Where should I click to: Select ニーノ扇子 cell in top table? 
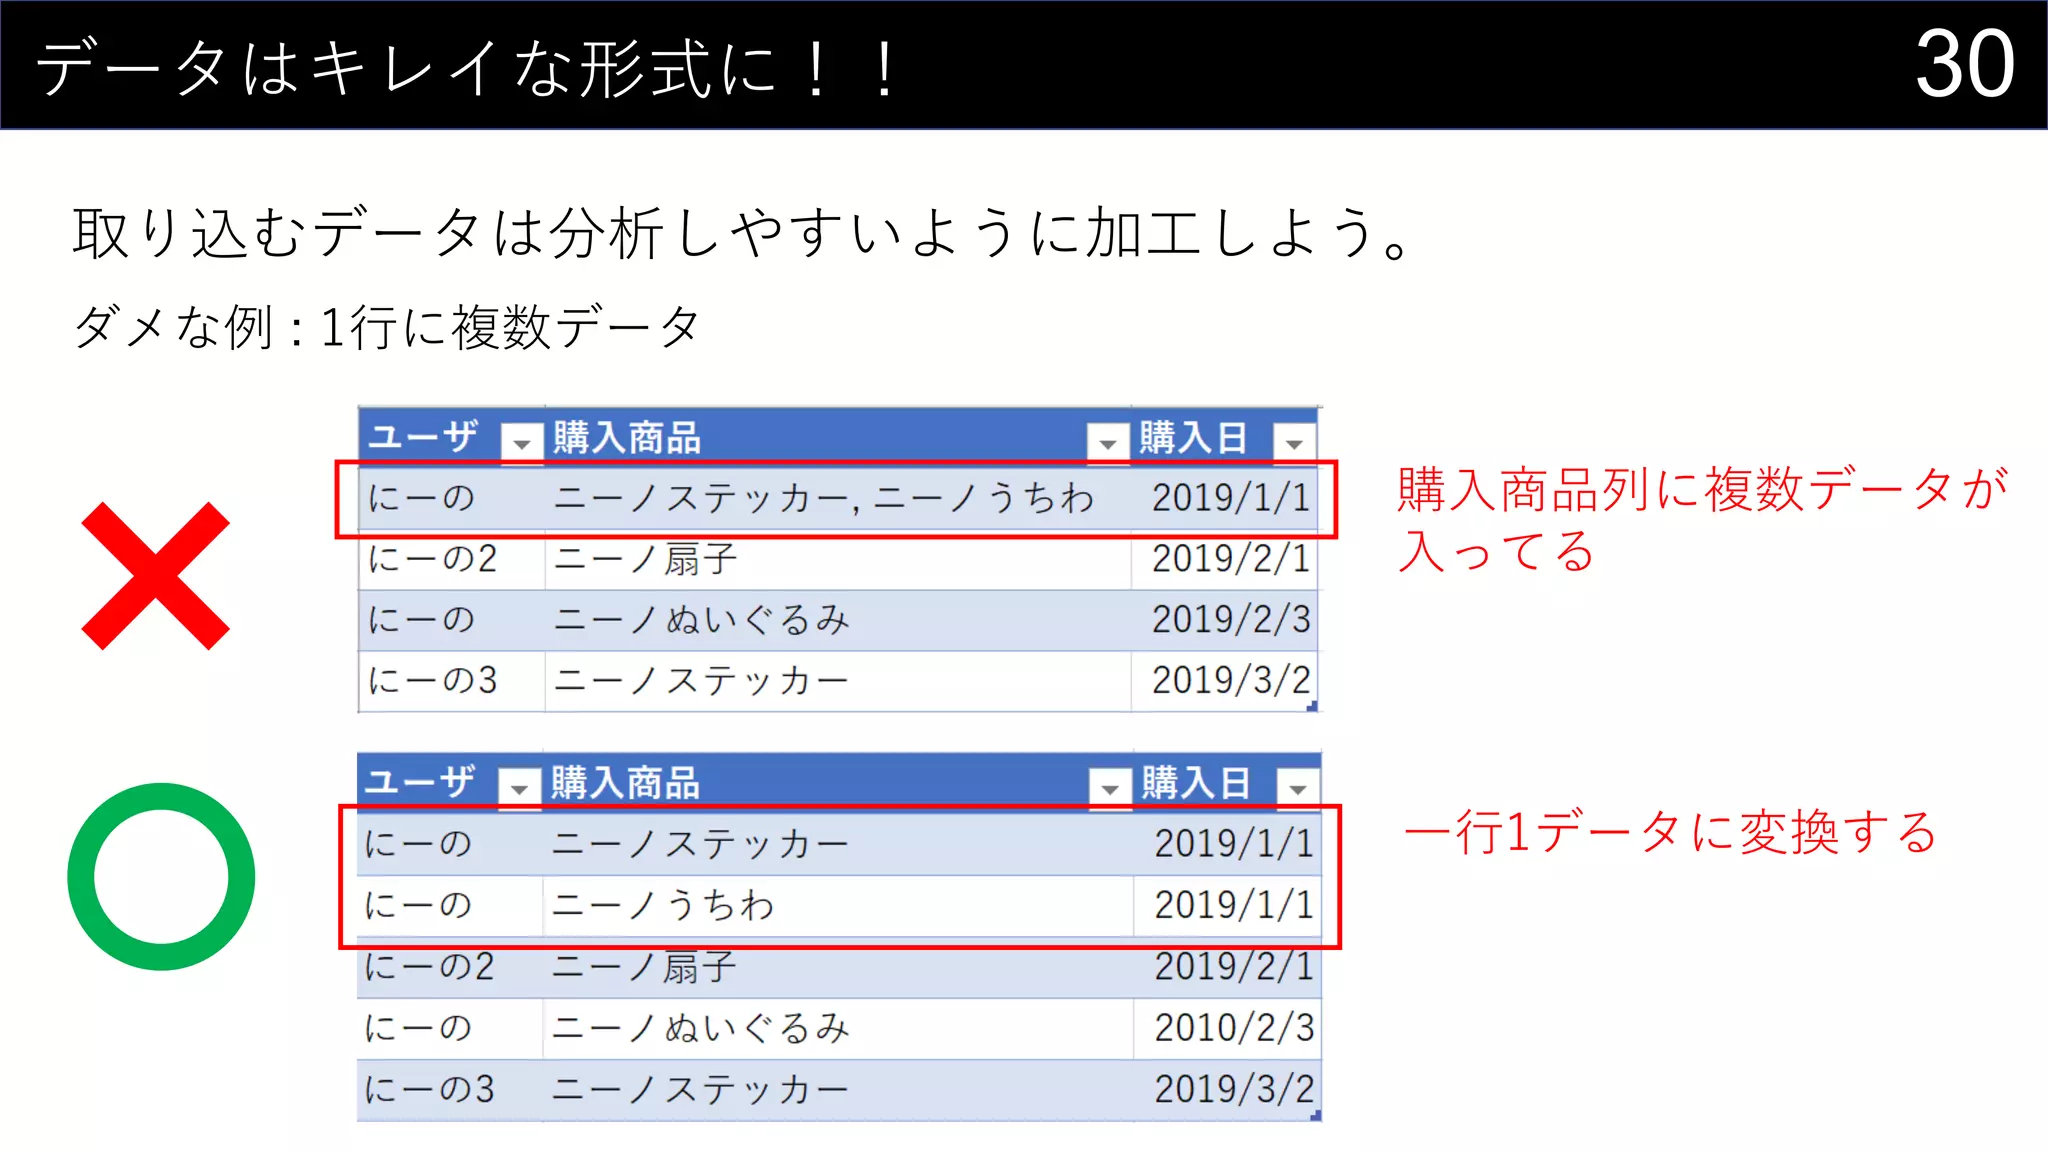646,559
